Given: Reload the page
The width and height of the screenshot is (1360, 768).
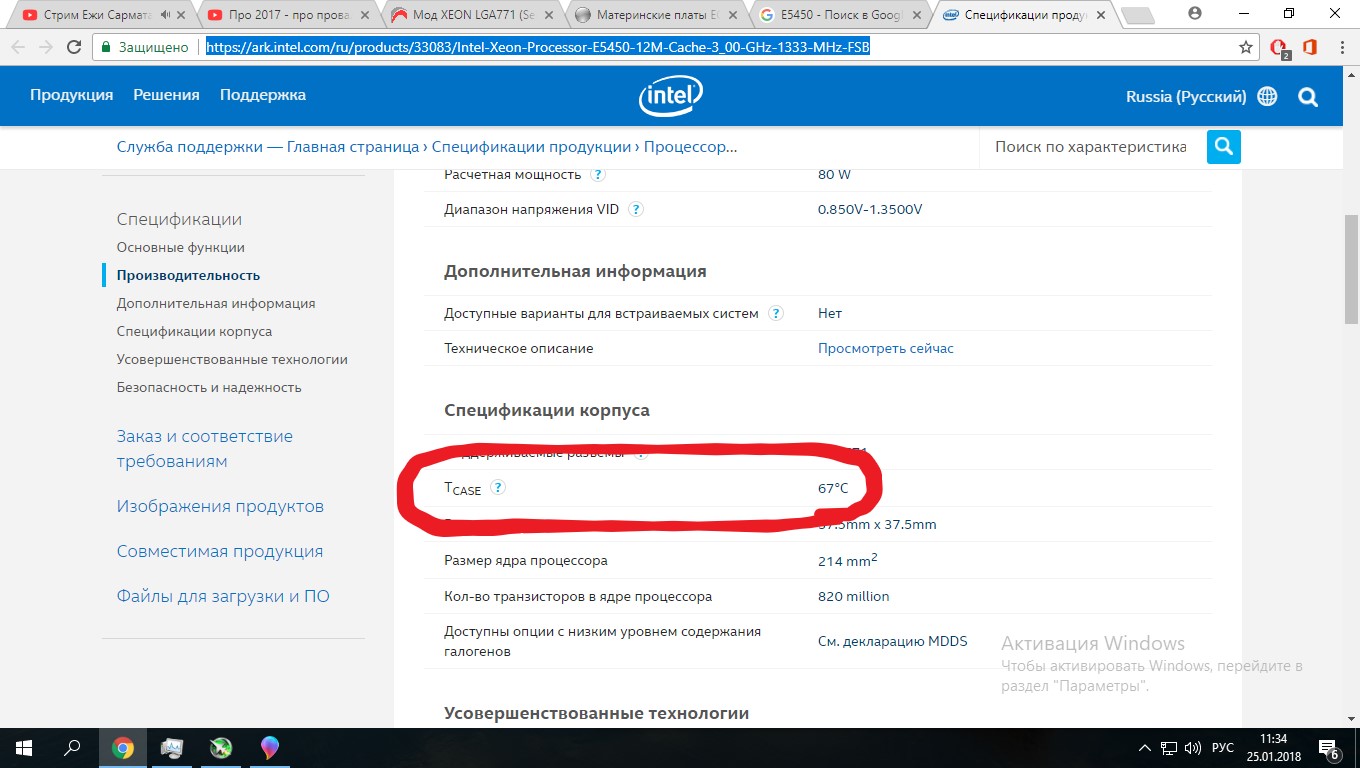Looking at the screenshot, I should pos(74,47).
